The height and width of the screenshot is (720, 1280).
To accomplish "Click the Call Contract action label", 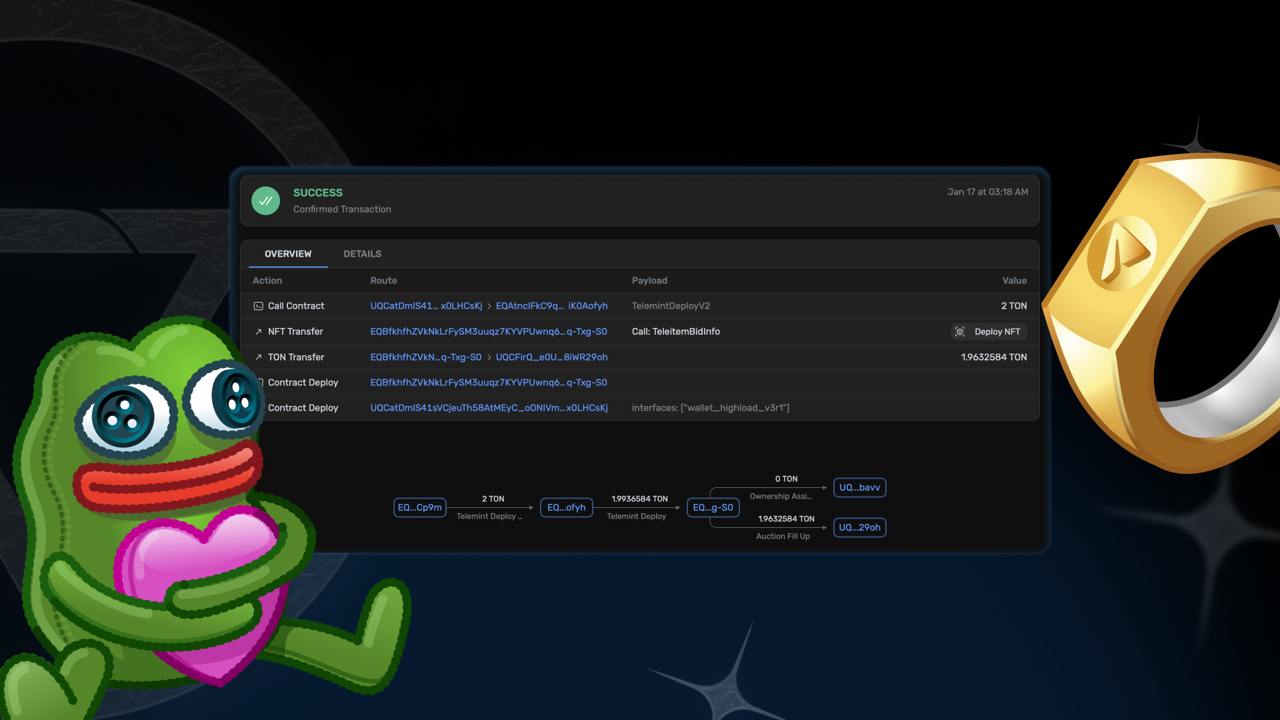I will click(296, 306).
